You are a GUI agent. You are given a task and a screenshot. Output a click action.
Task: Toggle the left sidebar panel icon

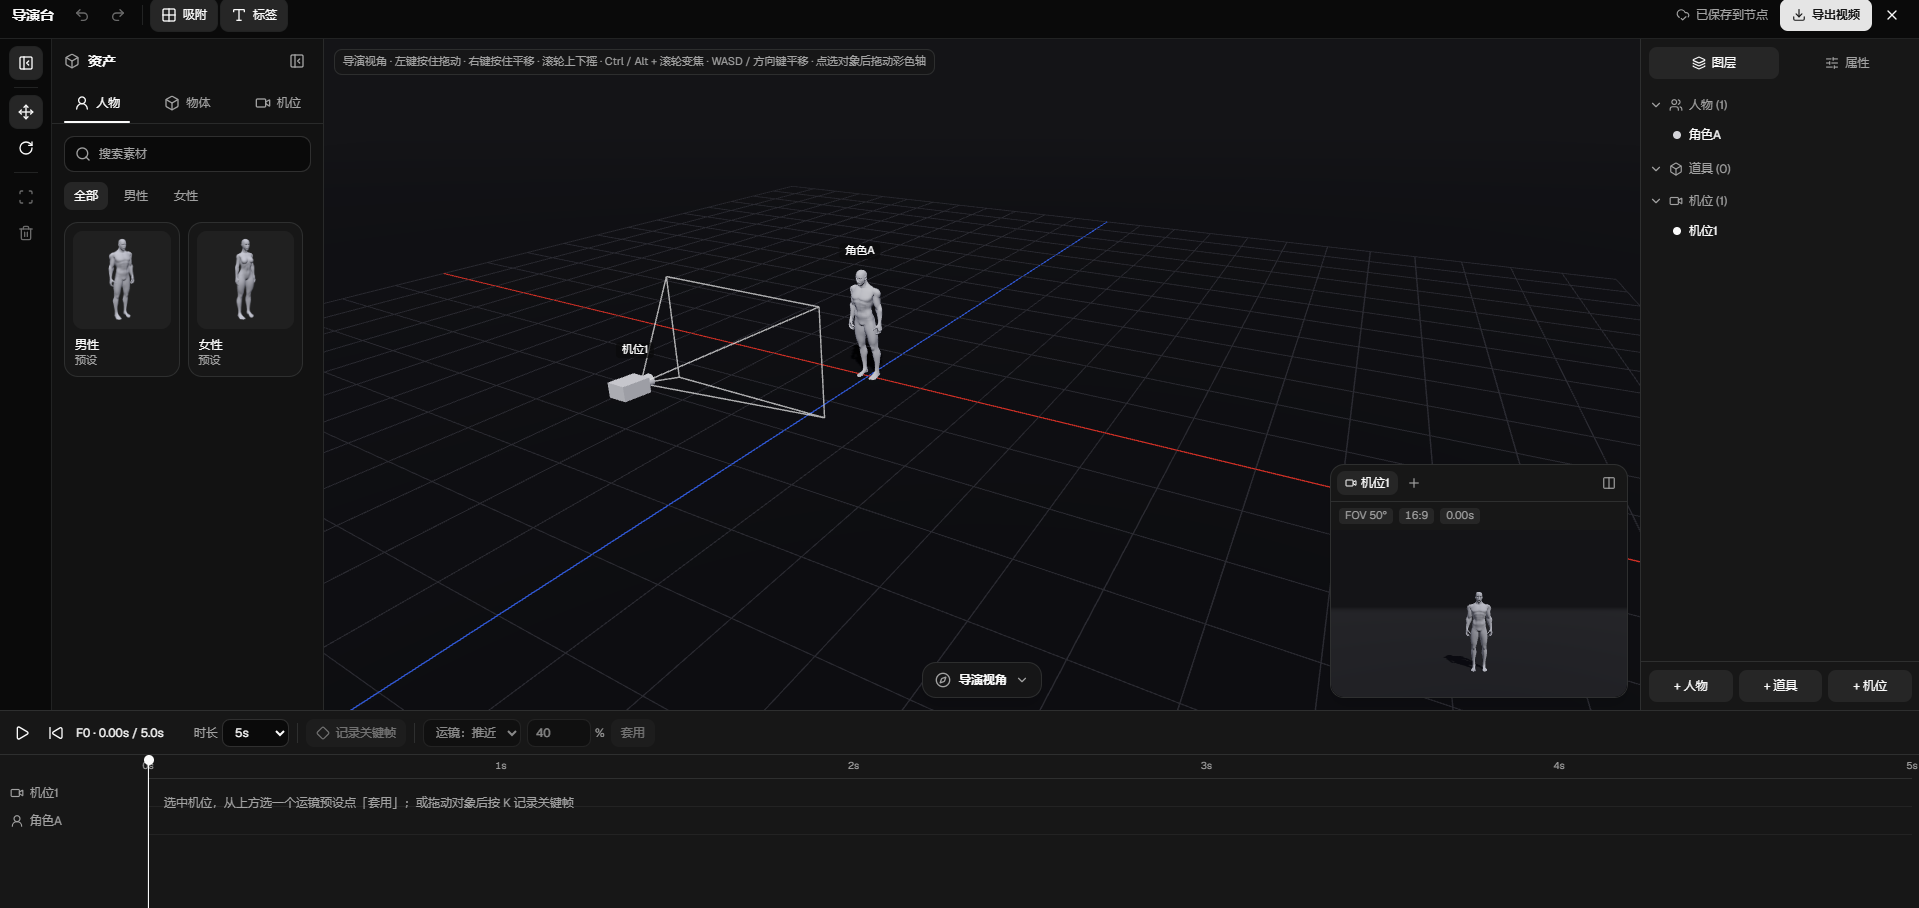pos(26,63)
